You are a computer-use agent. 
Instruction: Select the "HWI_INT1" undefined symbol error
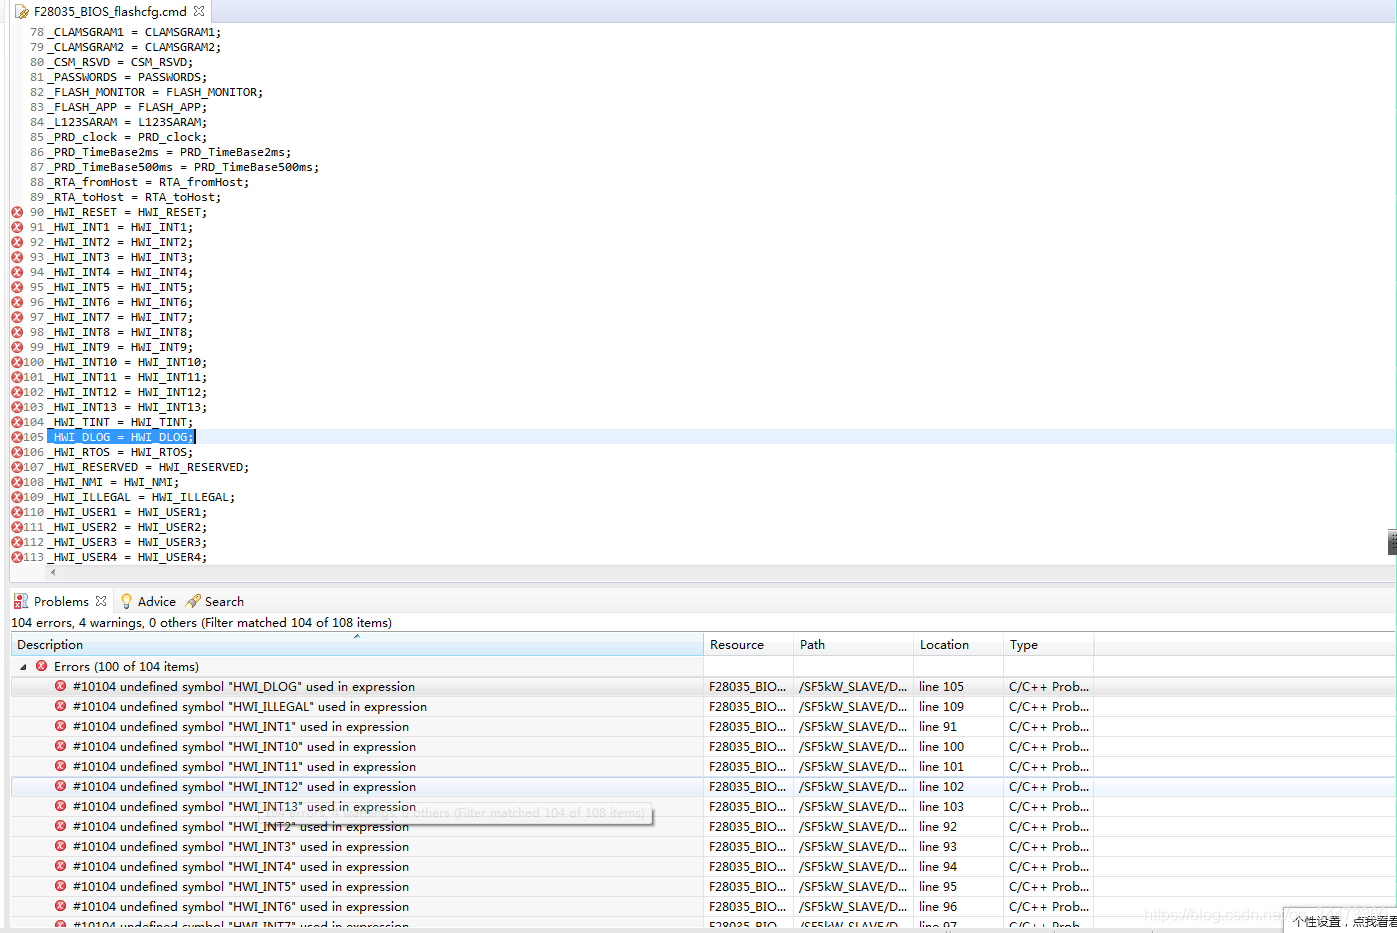click(241, 727)
